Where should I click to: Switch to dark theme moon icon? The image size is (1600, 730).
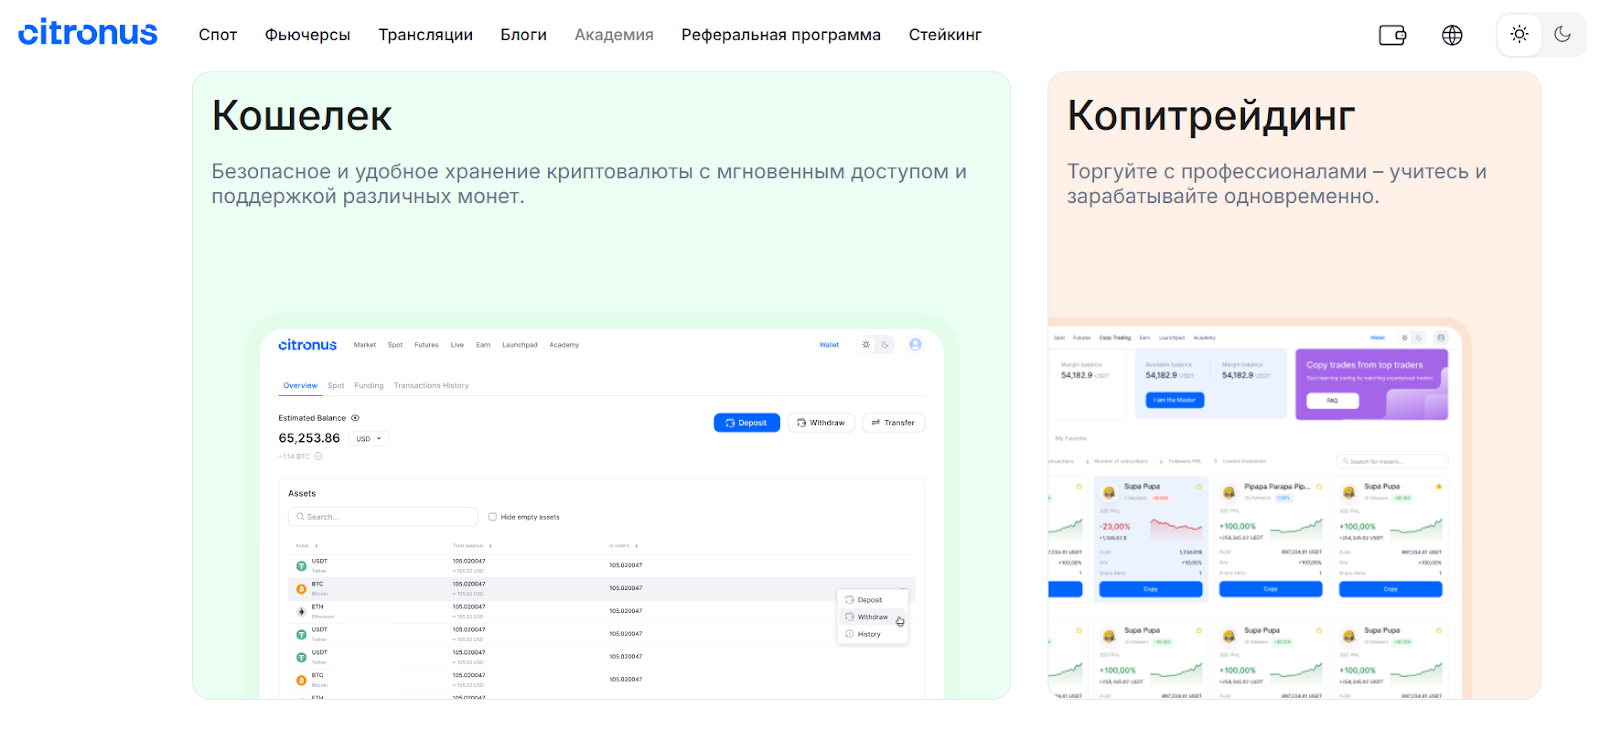point(1563,34)
